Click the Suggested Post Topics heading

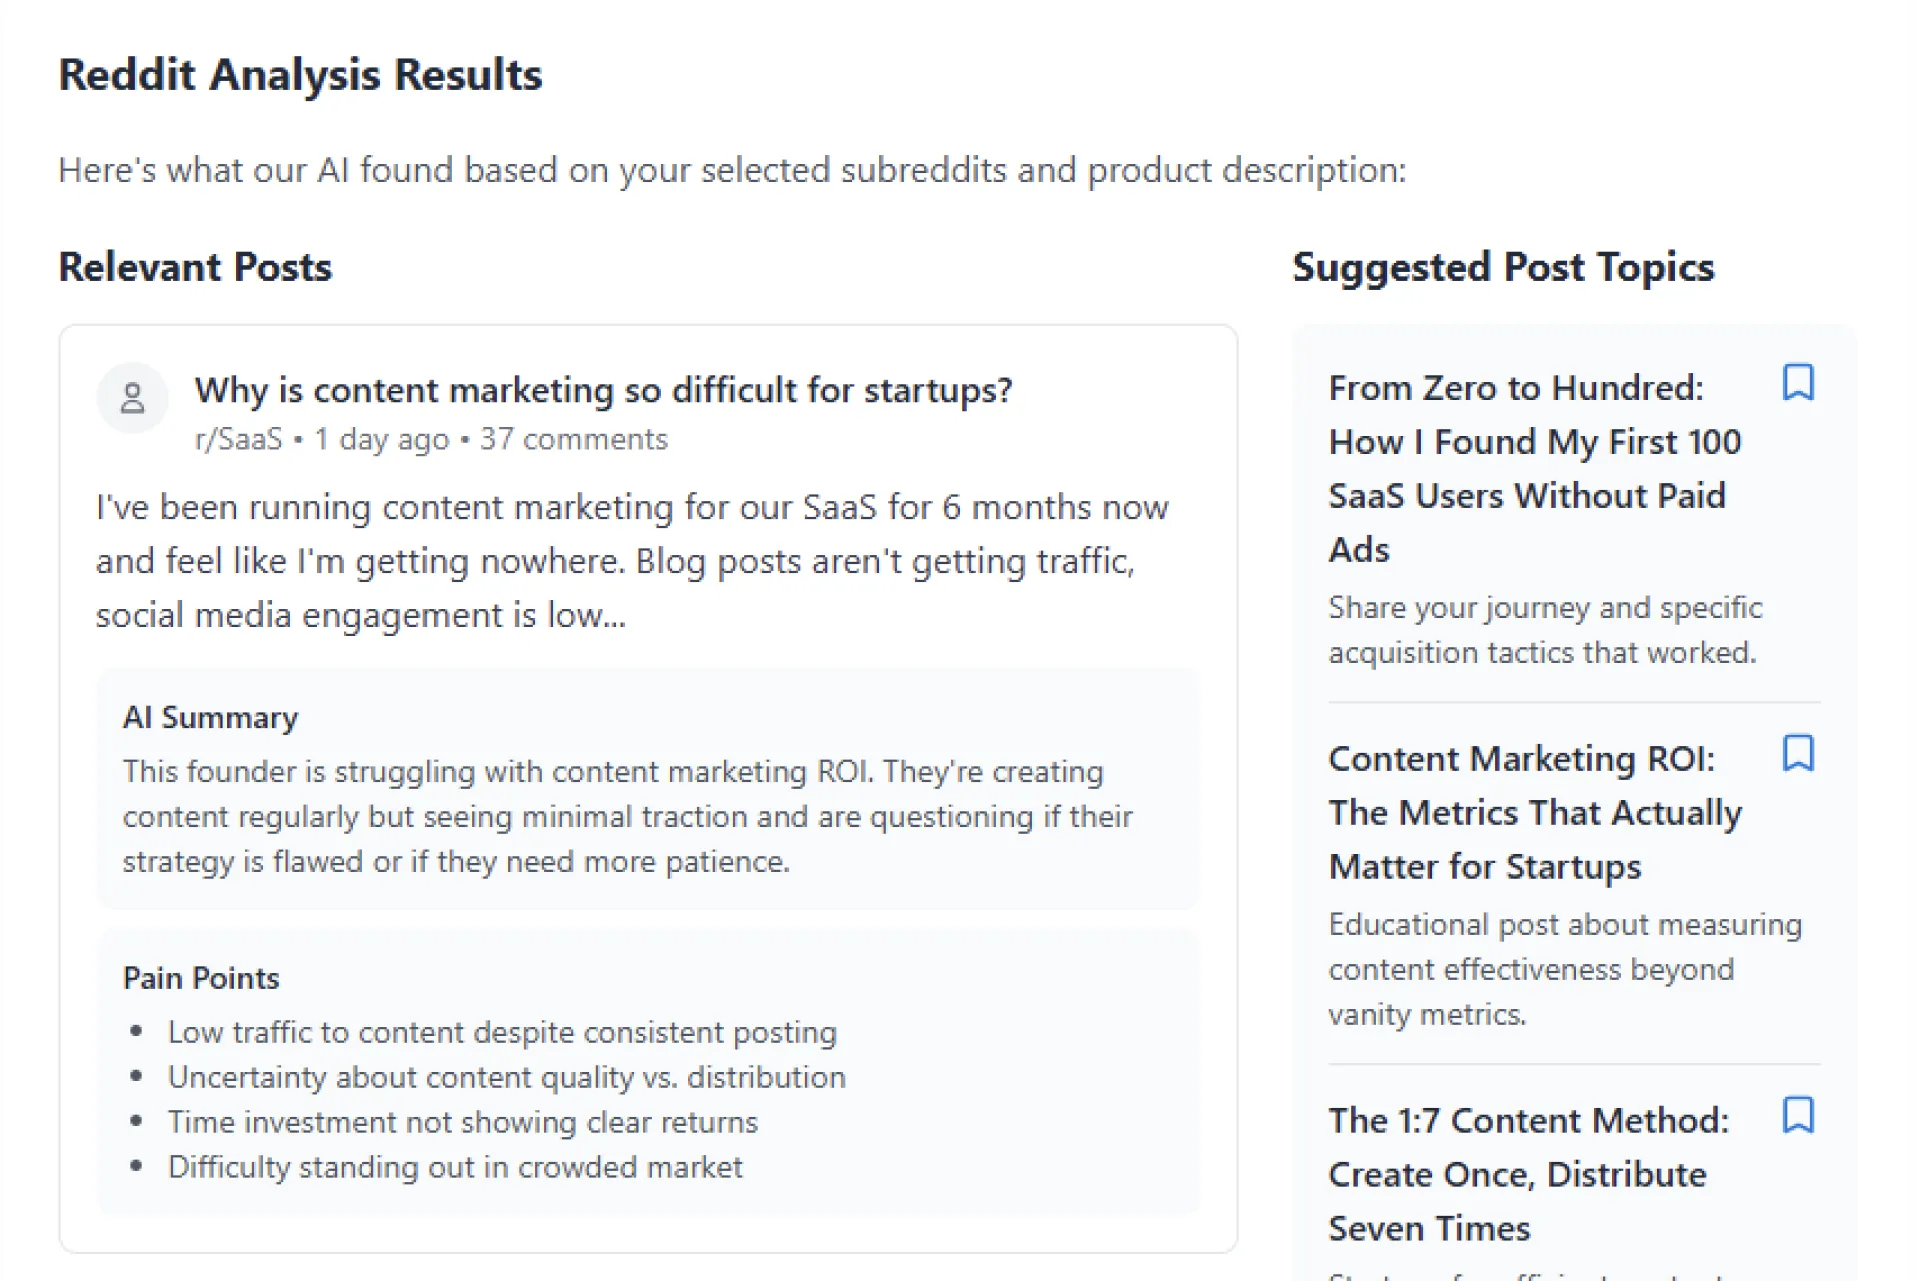[x=1503, y=267]
